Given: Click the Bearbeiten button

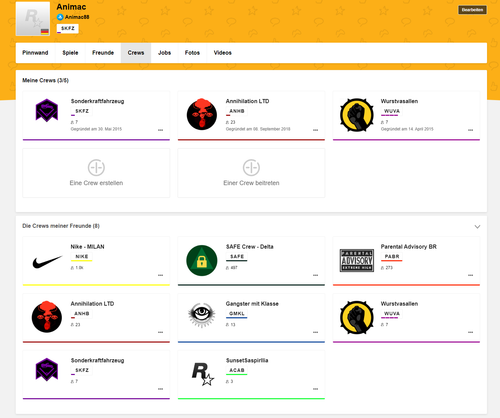Looking at the screenshot, I should coord(472,10).
